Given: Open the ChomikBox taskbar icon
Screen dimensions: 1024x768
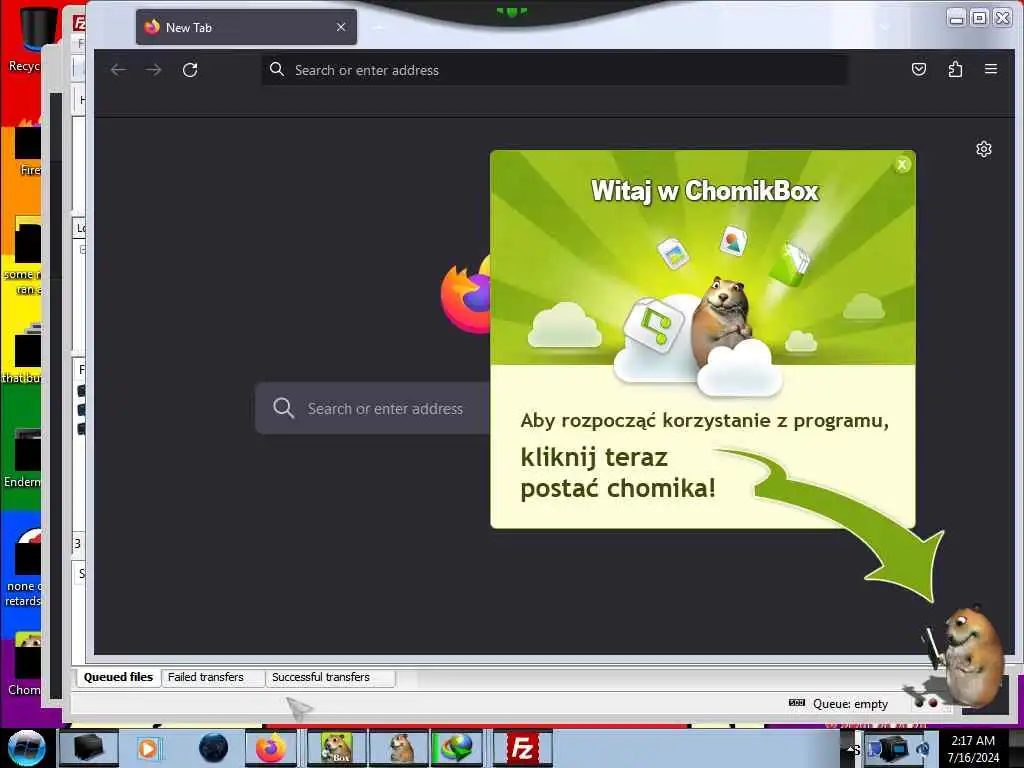Looking at the screenshot, I should (x=336, y=748).
